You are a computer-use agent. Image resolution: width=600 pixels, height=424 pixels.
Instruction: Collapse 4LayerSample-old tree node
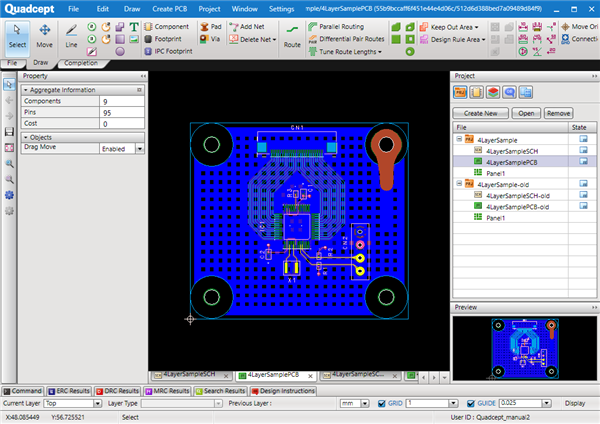[x=459, y=184]
